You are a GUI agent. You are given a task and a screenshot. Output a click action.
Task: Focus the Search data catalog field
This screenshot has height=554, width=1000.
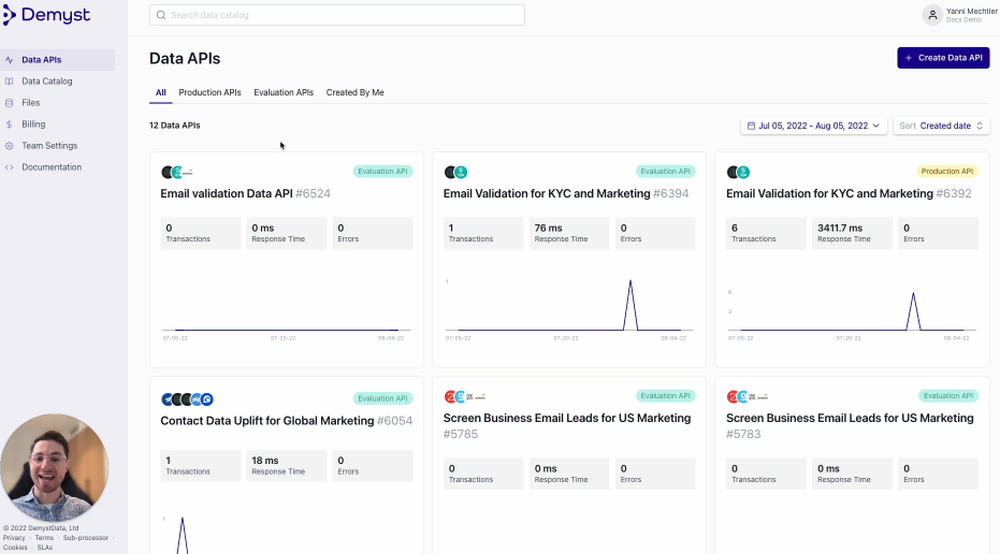point(340,15)
